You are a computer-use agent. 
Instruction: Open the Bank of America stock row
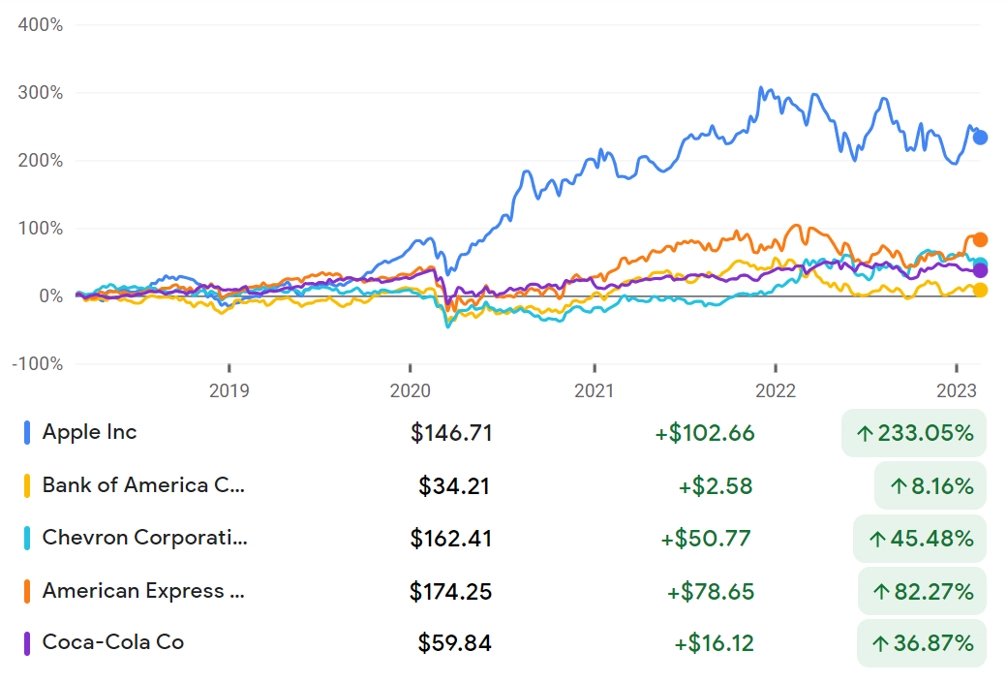[504, 486]
